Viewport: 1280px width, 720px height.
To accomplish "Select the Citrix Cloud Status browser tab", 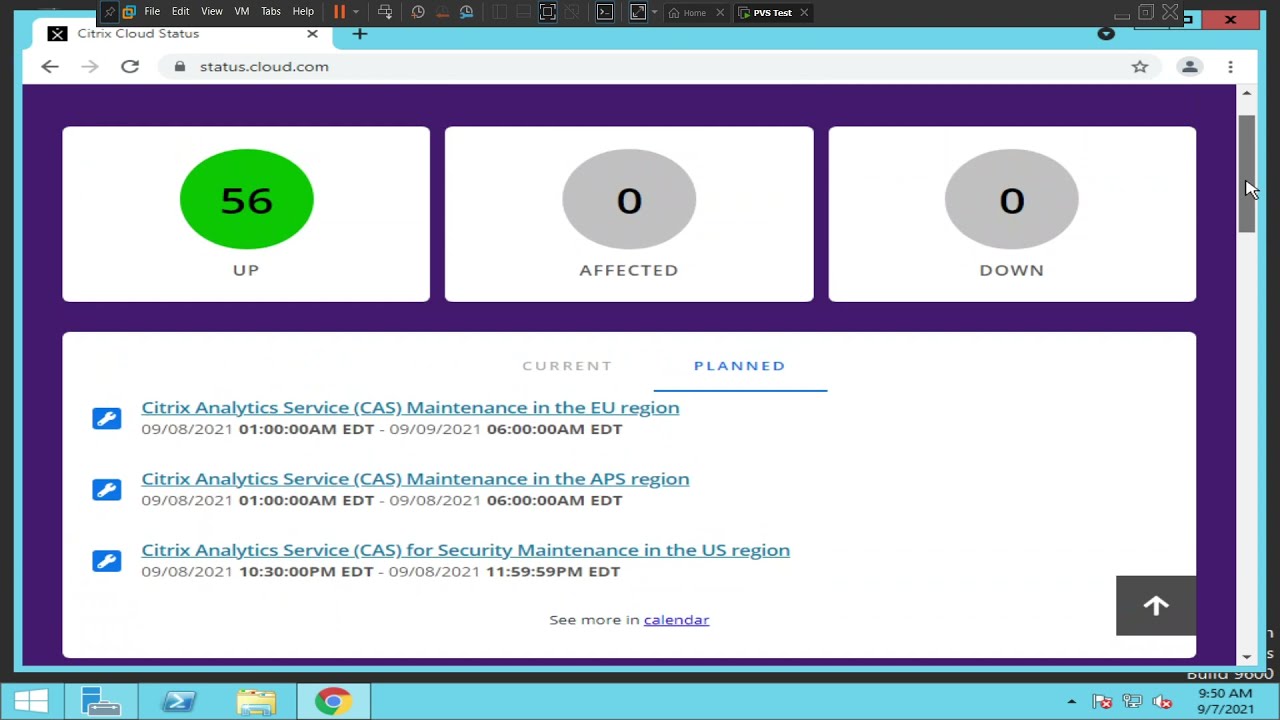I will (180, 33).
